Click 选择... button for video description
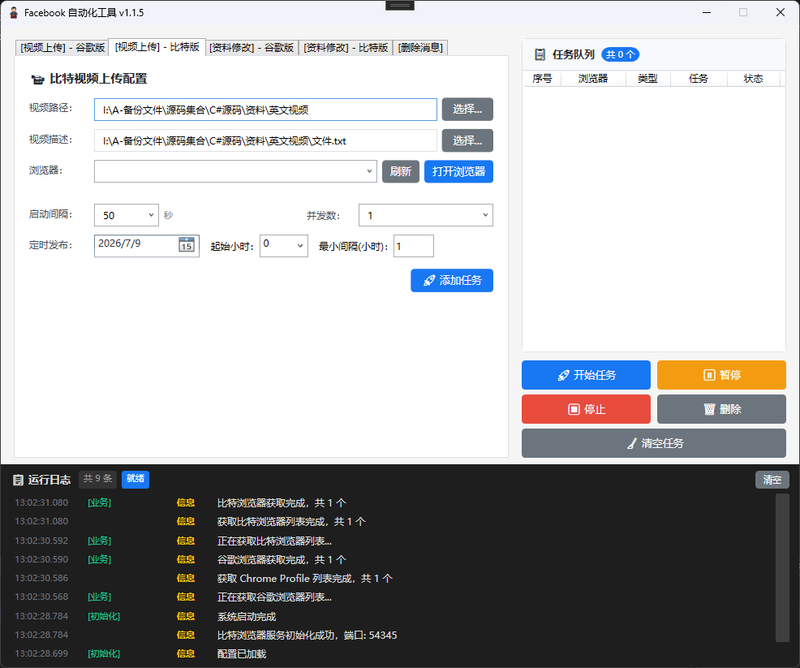The image size is (800, 668). point(467,140)
